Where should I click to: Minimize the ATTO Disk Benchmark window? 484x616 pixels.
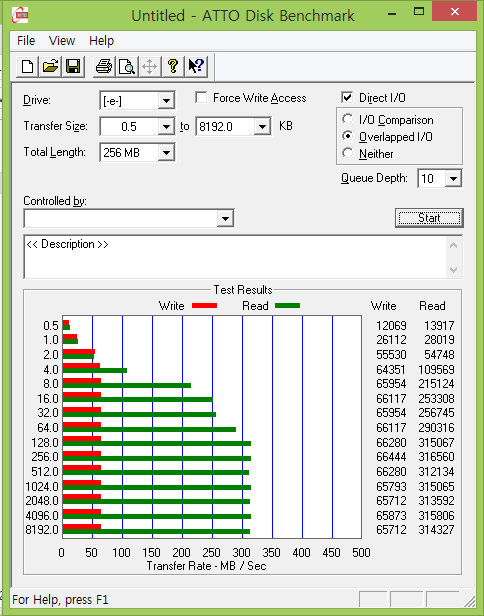[392, 13]
